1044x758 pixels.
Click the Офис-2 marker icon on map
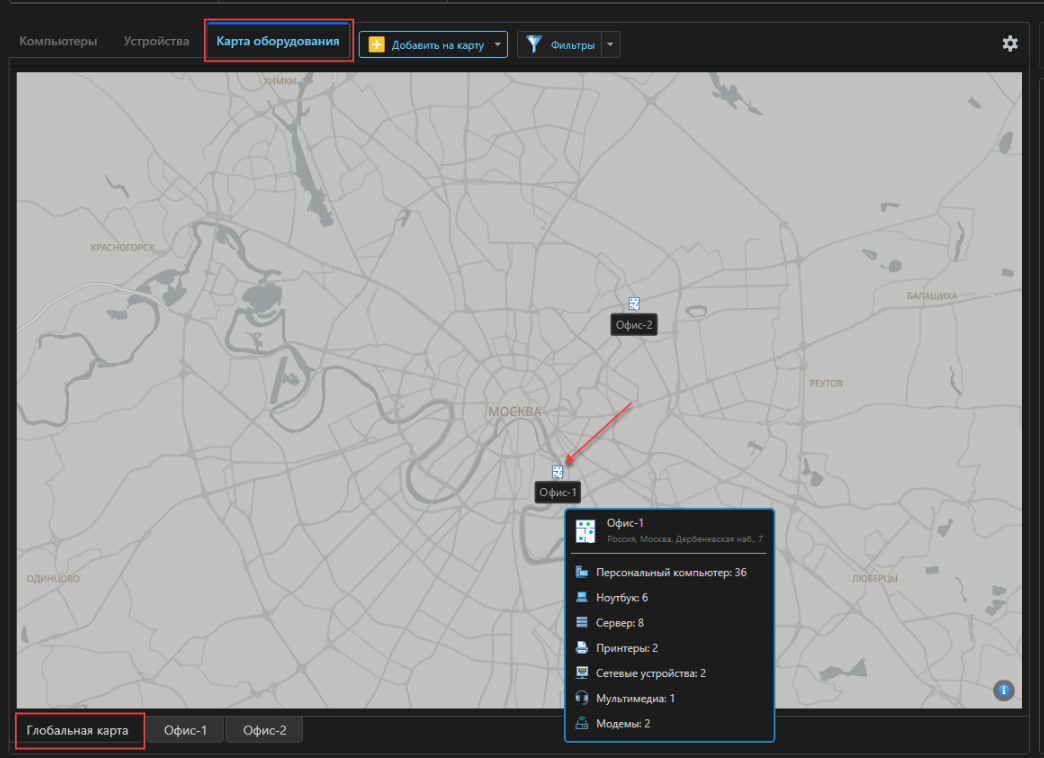tap(634, 304)
